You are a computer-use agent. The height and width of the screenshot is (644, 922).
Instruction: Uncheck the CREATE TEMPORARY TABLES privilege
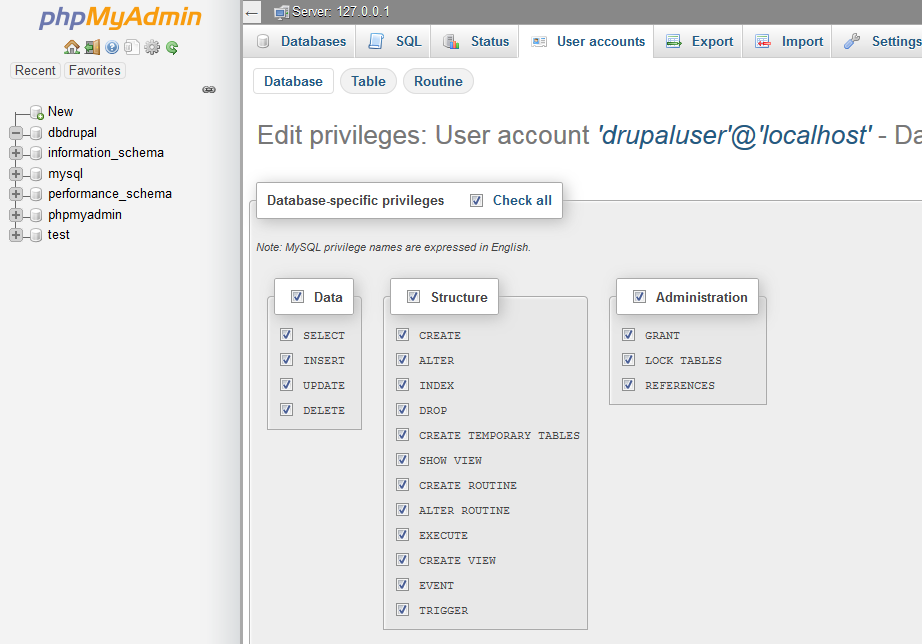[x=402, y=435]
